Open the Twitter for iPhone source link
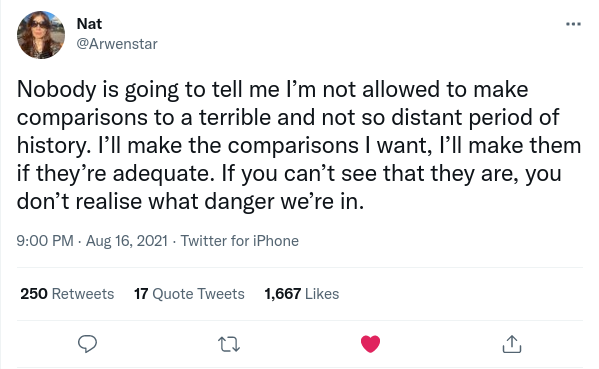 click(x=240, y=241)
